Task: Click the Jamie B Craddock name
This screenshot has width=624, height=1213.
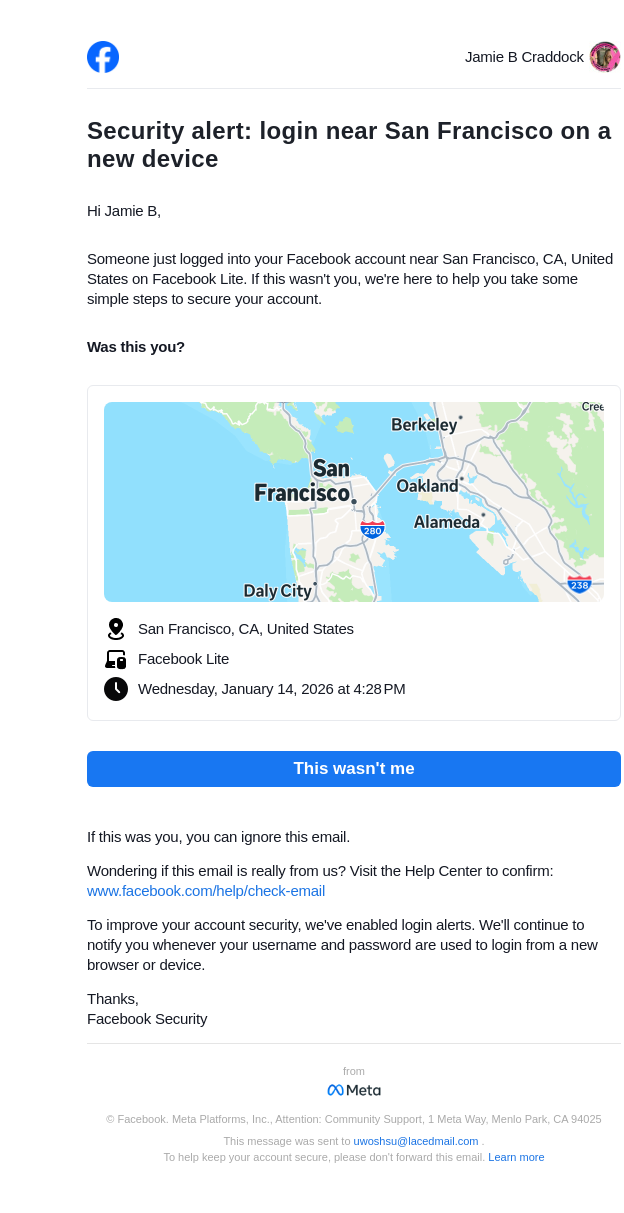Action: point(524,57)
